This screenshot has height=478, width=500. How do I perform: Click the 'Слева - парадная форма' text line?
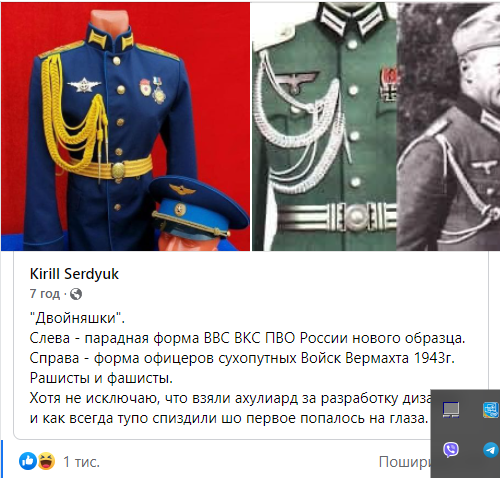click(x=247, y=338)
